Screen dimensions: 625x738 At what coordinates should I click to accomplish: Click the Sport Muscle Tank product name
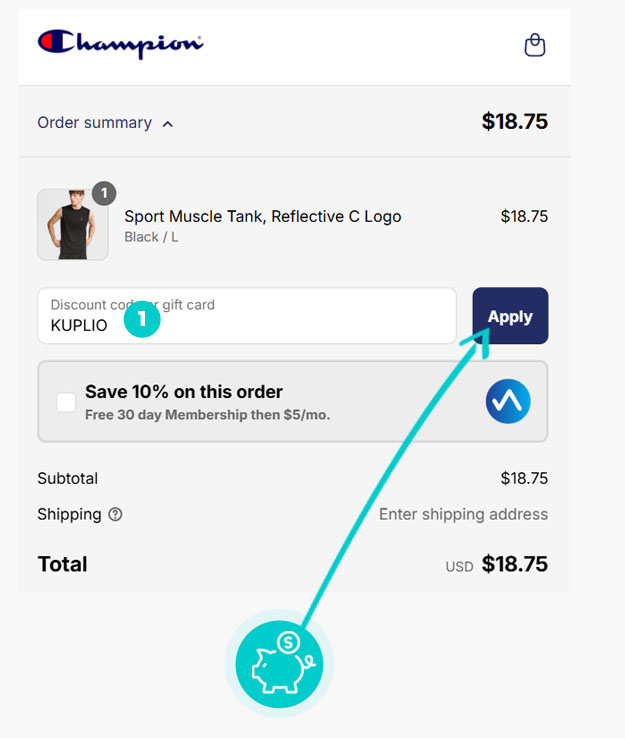tap(262, 216)
